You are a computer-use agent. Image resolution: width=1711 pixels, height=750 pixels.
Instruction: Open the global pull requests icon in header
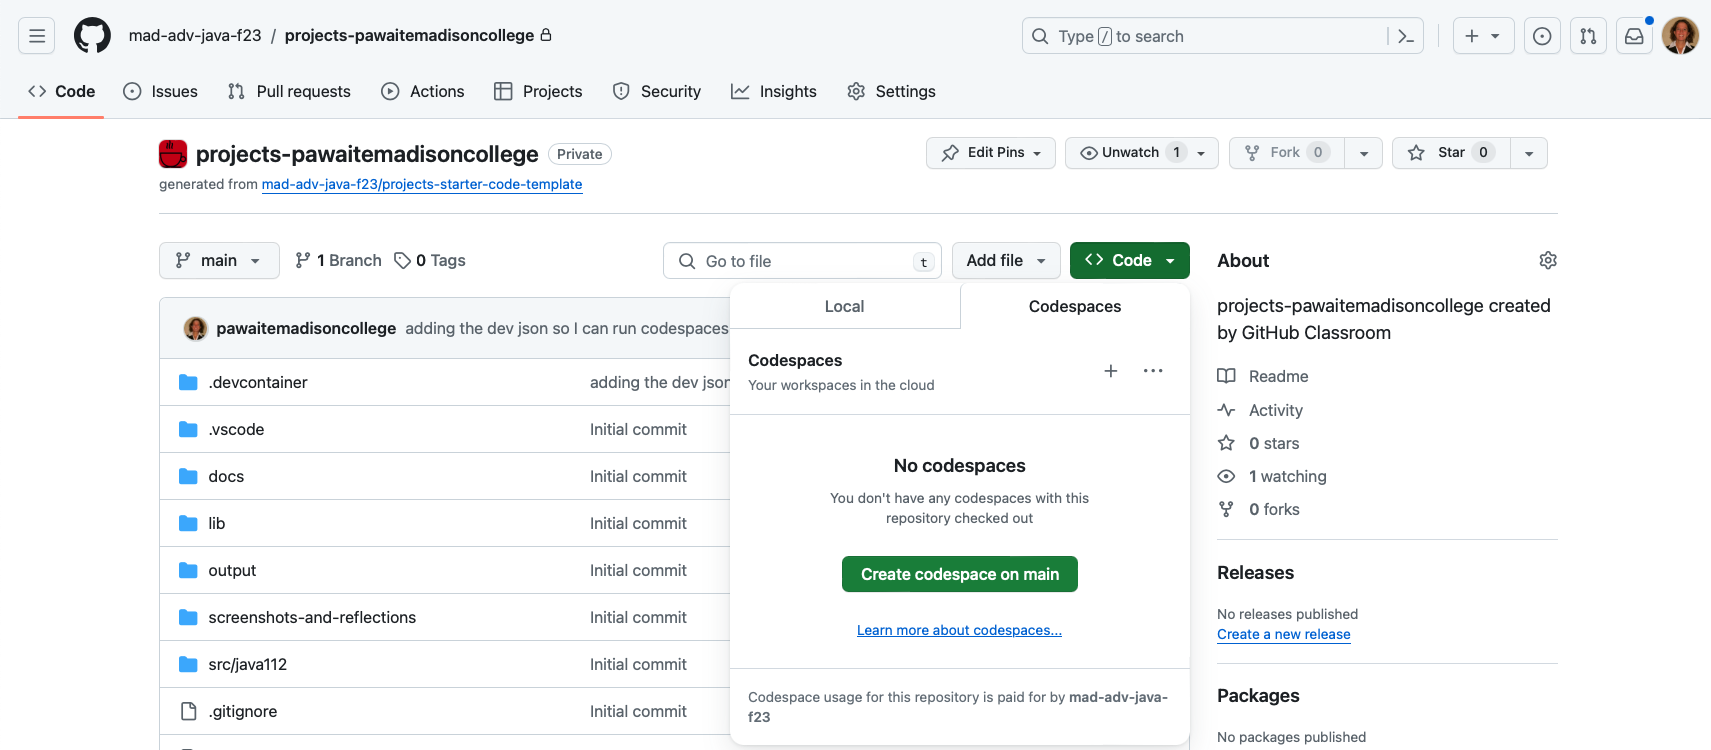pyautogui.click(x=1588, y=36)
